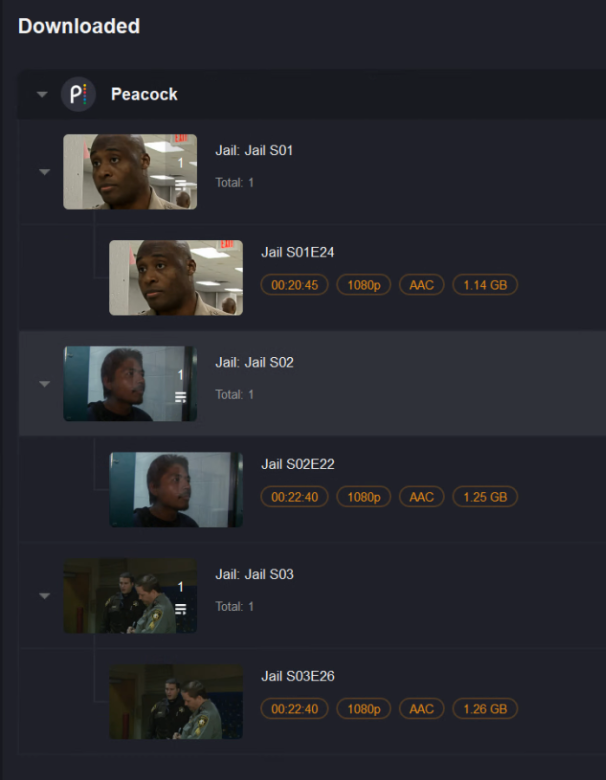Click the Jail S02E22 title
This screenshot has height=780, width=606.
tap(298, 464)
